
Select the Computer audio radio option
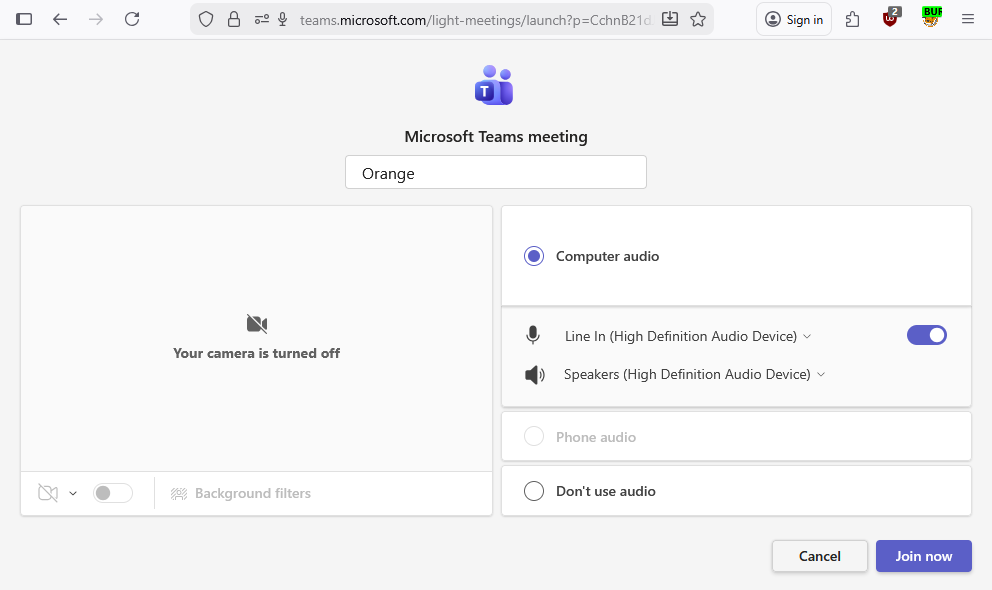(x=534, y=256)
